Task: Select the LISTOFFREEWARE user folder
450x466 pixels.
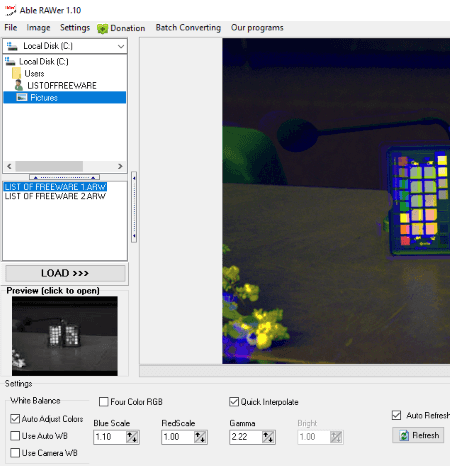Action: click(x=62, y=86)
